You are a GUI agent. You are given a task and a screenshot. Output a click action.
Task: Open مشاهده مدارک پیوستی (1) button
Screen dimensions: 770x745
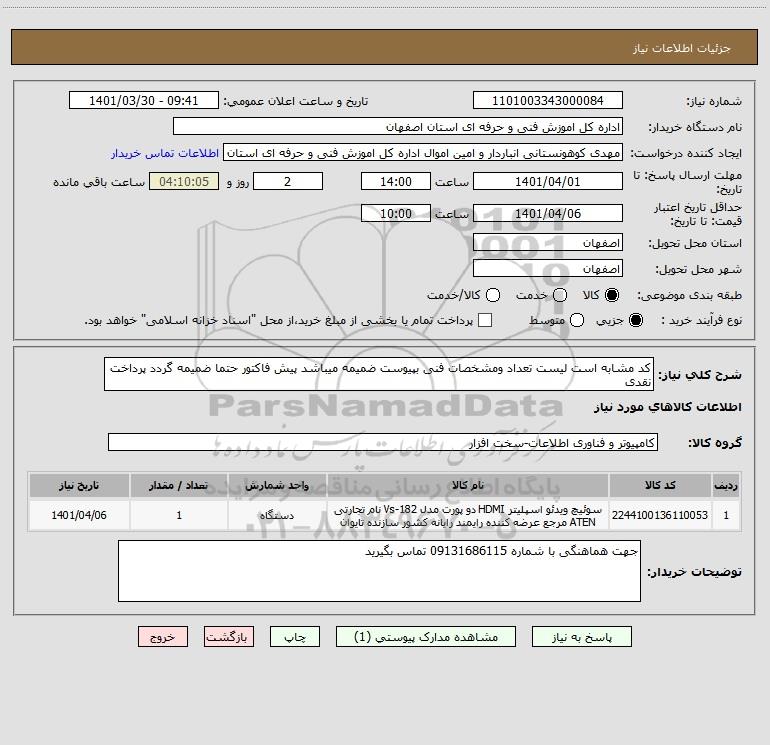(426, 637)
